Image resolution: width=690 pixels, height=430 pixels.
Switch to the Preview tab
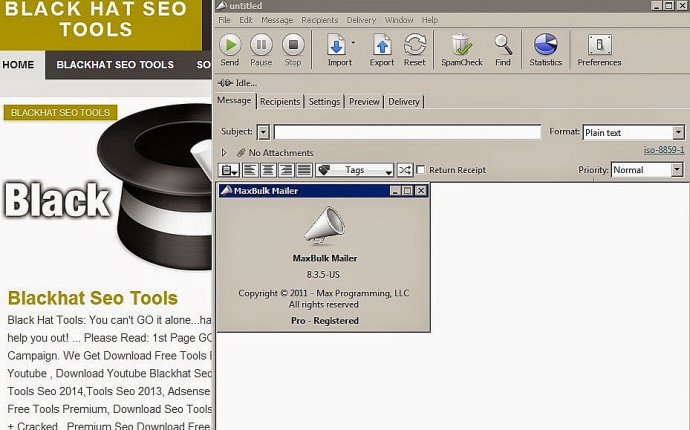[x=364, y=101]
